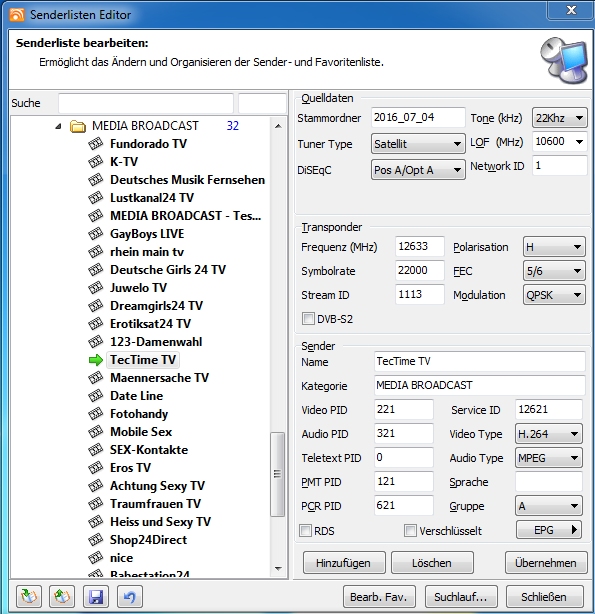Click film icon beside nice channel
This screenshot has width=595, height=614.
click(95, 558)
